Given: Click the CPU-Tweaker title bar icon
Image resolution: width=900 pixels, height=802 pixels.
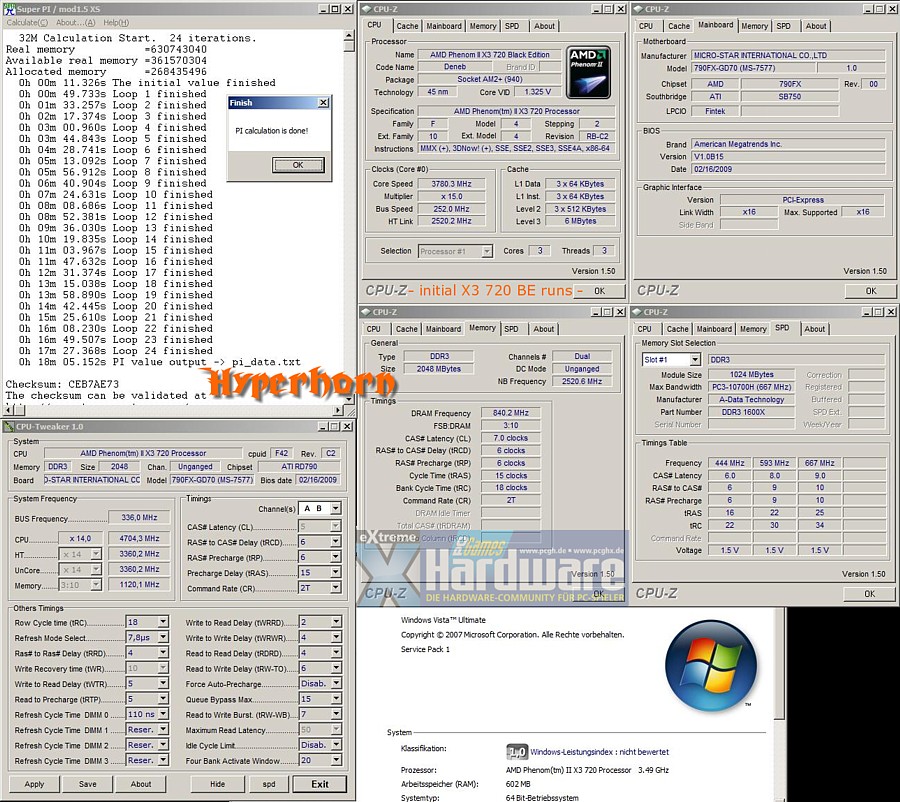Looking at the screenshot, I should (9, 427).
